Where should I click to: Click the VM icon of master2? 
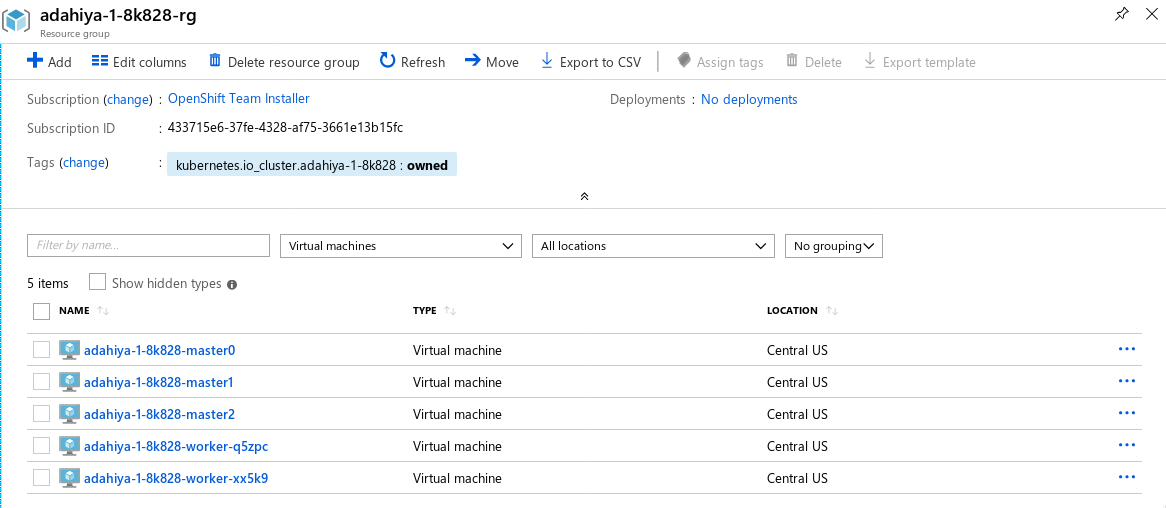tap(69, 414)
